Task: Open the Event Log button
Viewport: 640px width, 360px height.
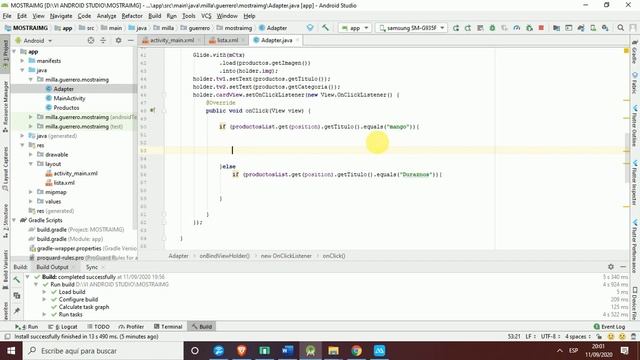Action: pyautogui.click(x=609, y=327)
